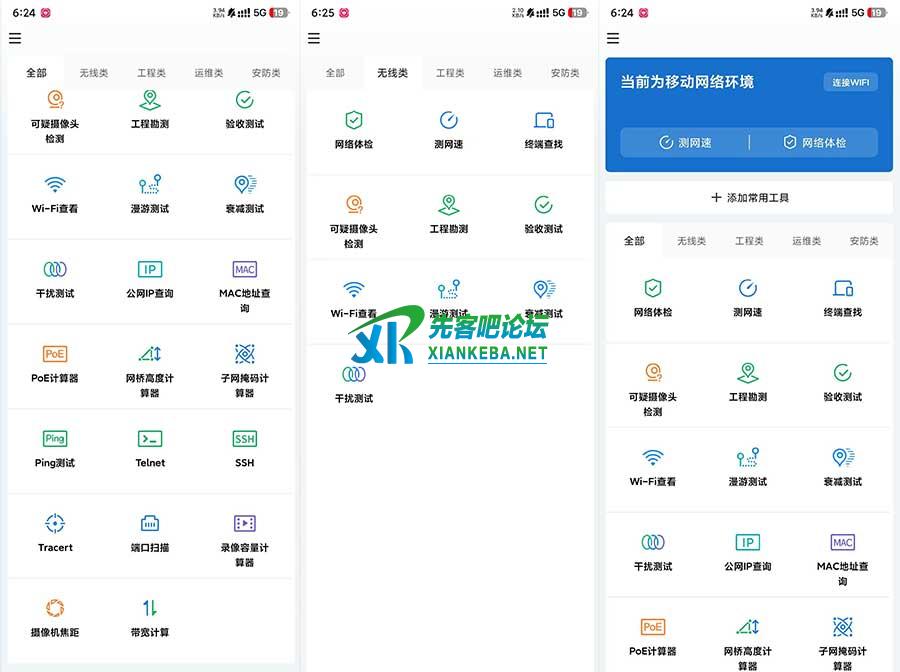Open the 端口扫描 port scanner
The image size is (900, 672).
click(150, 531)
